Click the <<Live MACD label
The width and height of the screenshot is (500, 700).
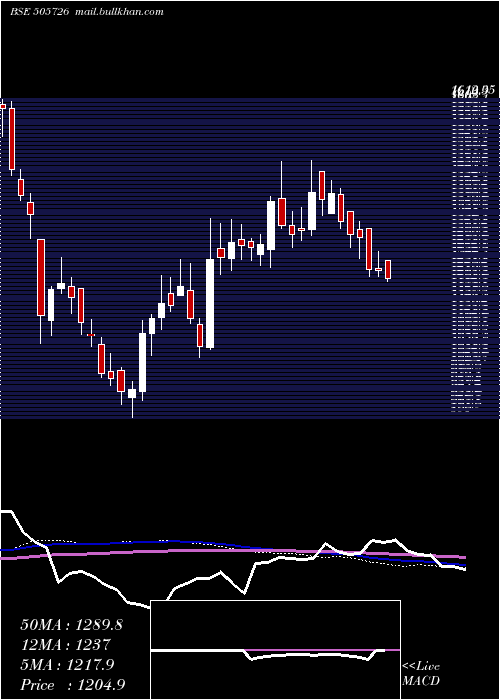421,674
